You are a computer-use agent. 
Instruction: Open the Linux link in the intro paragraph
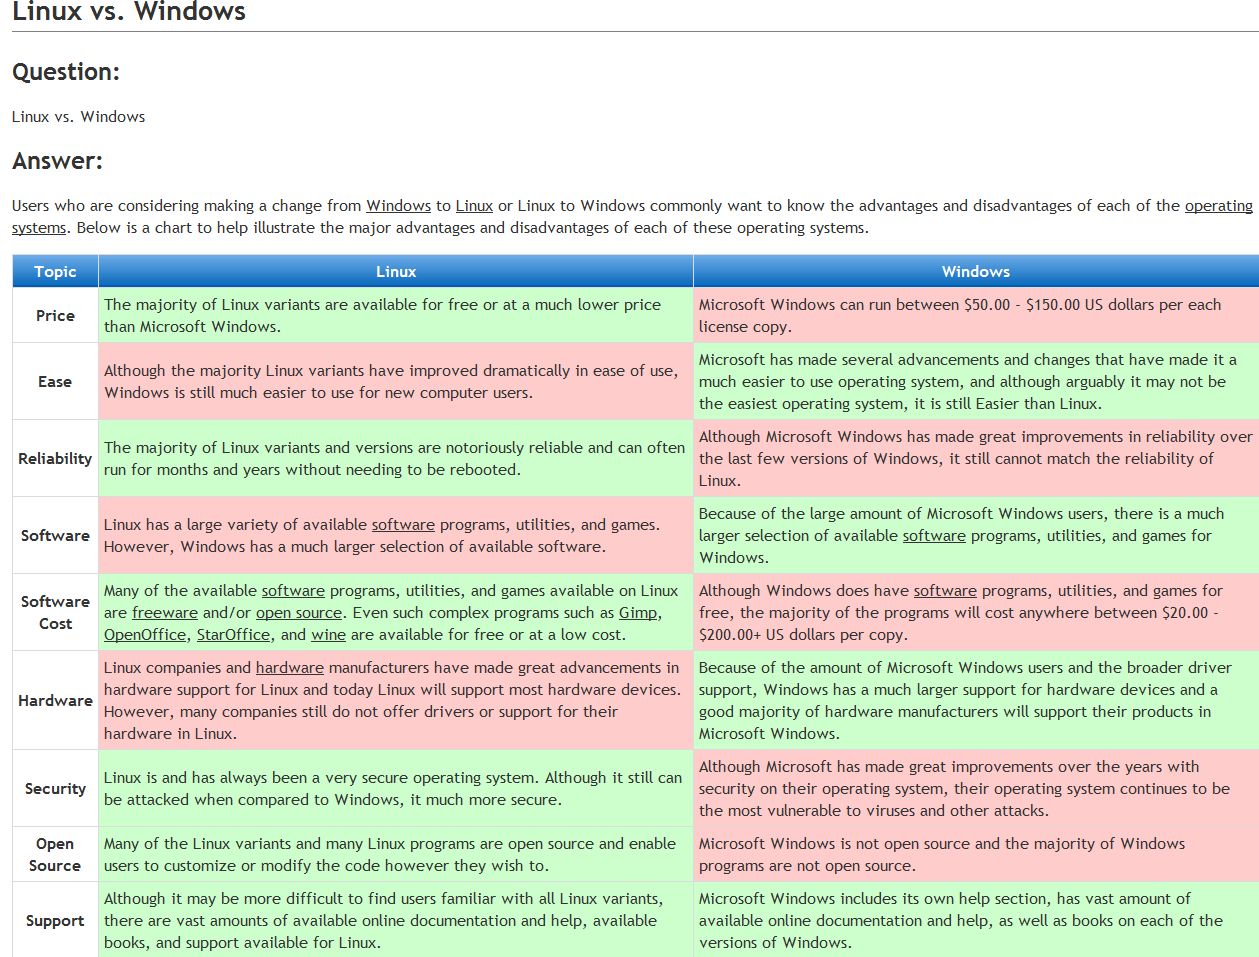[x=474, y=206]
